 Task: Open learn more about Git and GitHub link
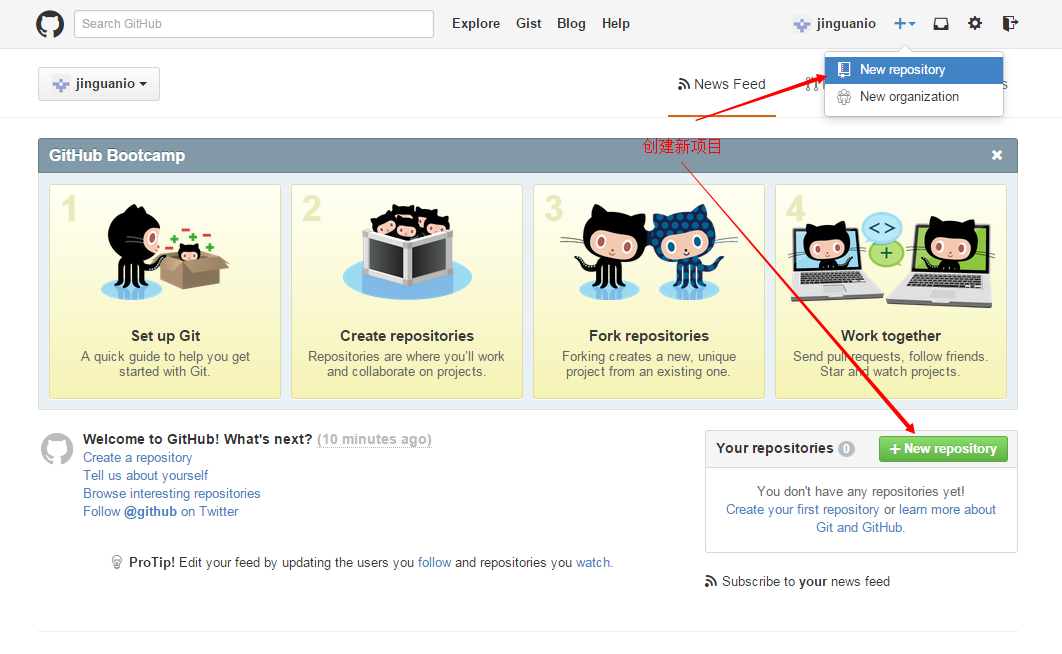(x=906, y=518)
